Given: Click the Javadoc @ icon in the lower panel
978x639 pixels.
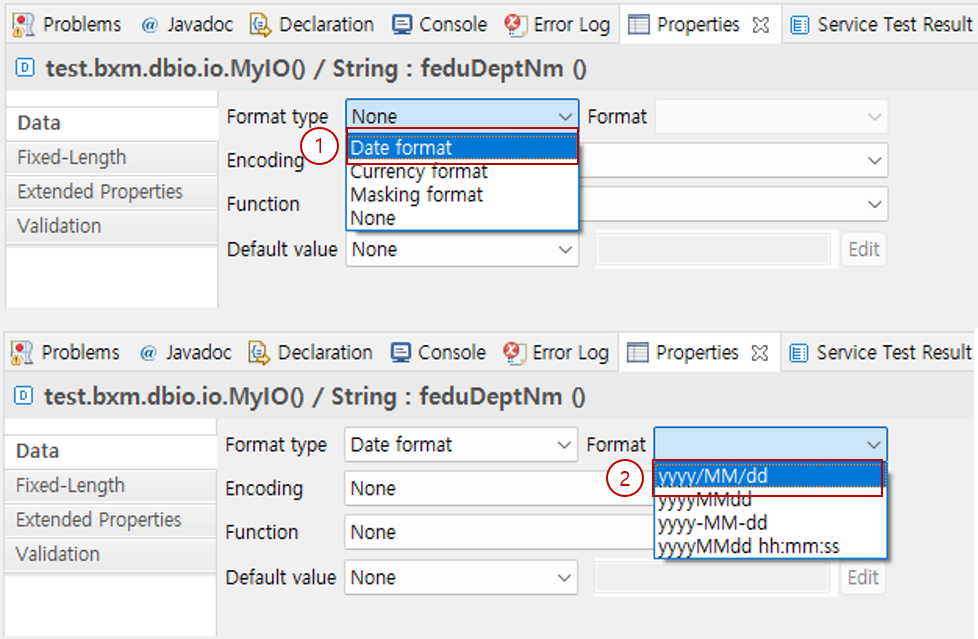Looking at the screenshot, I should 149,353.
